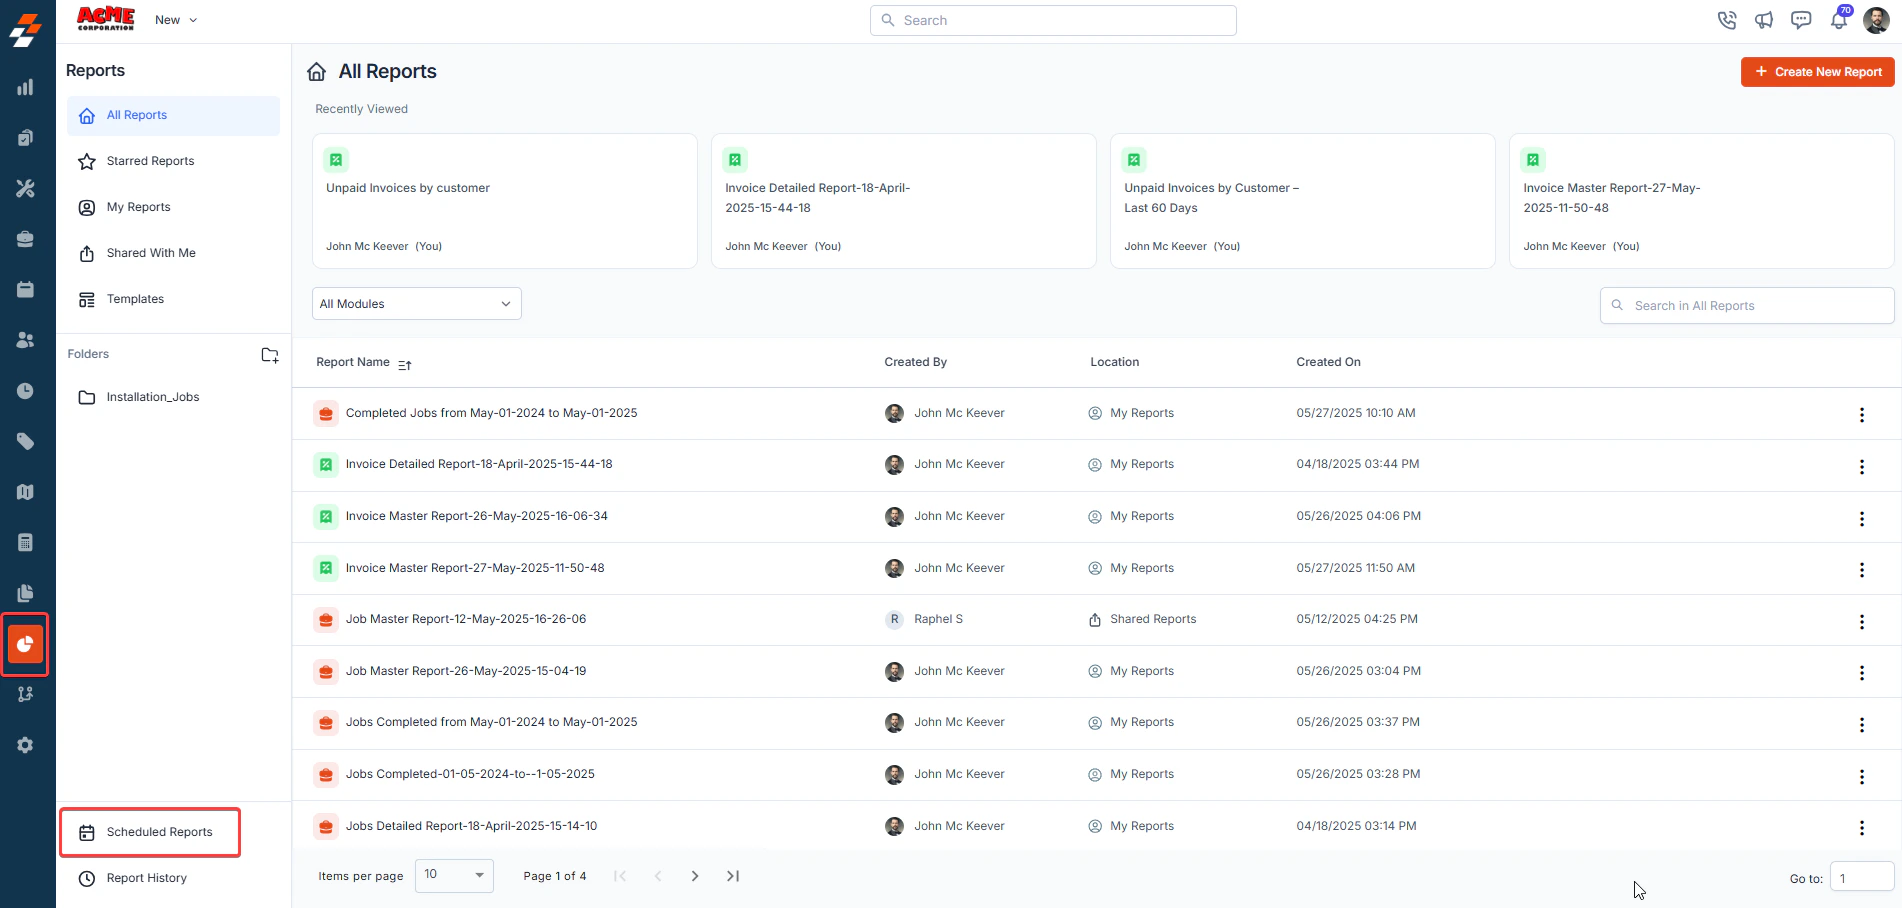The width and height of the screenshot is (1902, 908).
Task: Open options menu for Job Master Report-12-May row
Action: tap(1861, 622)
